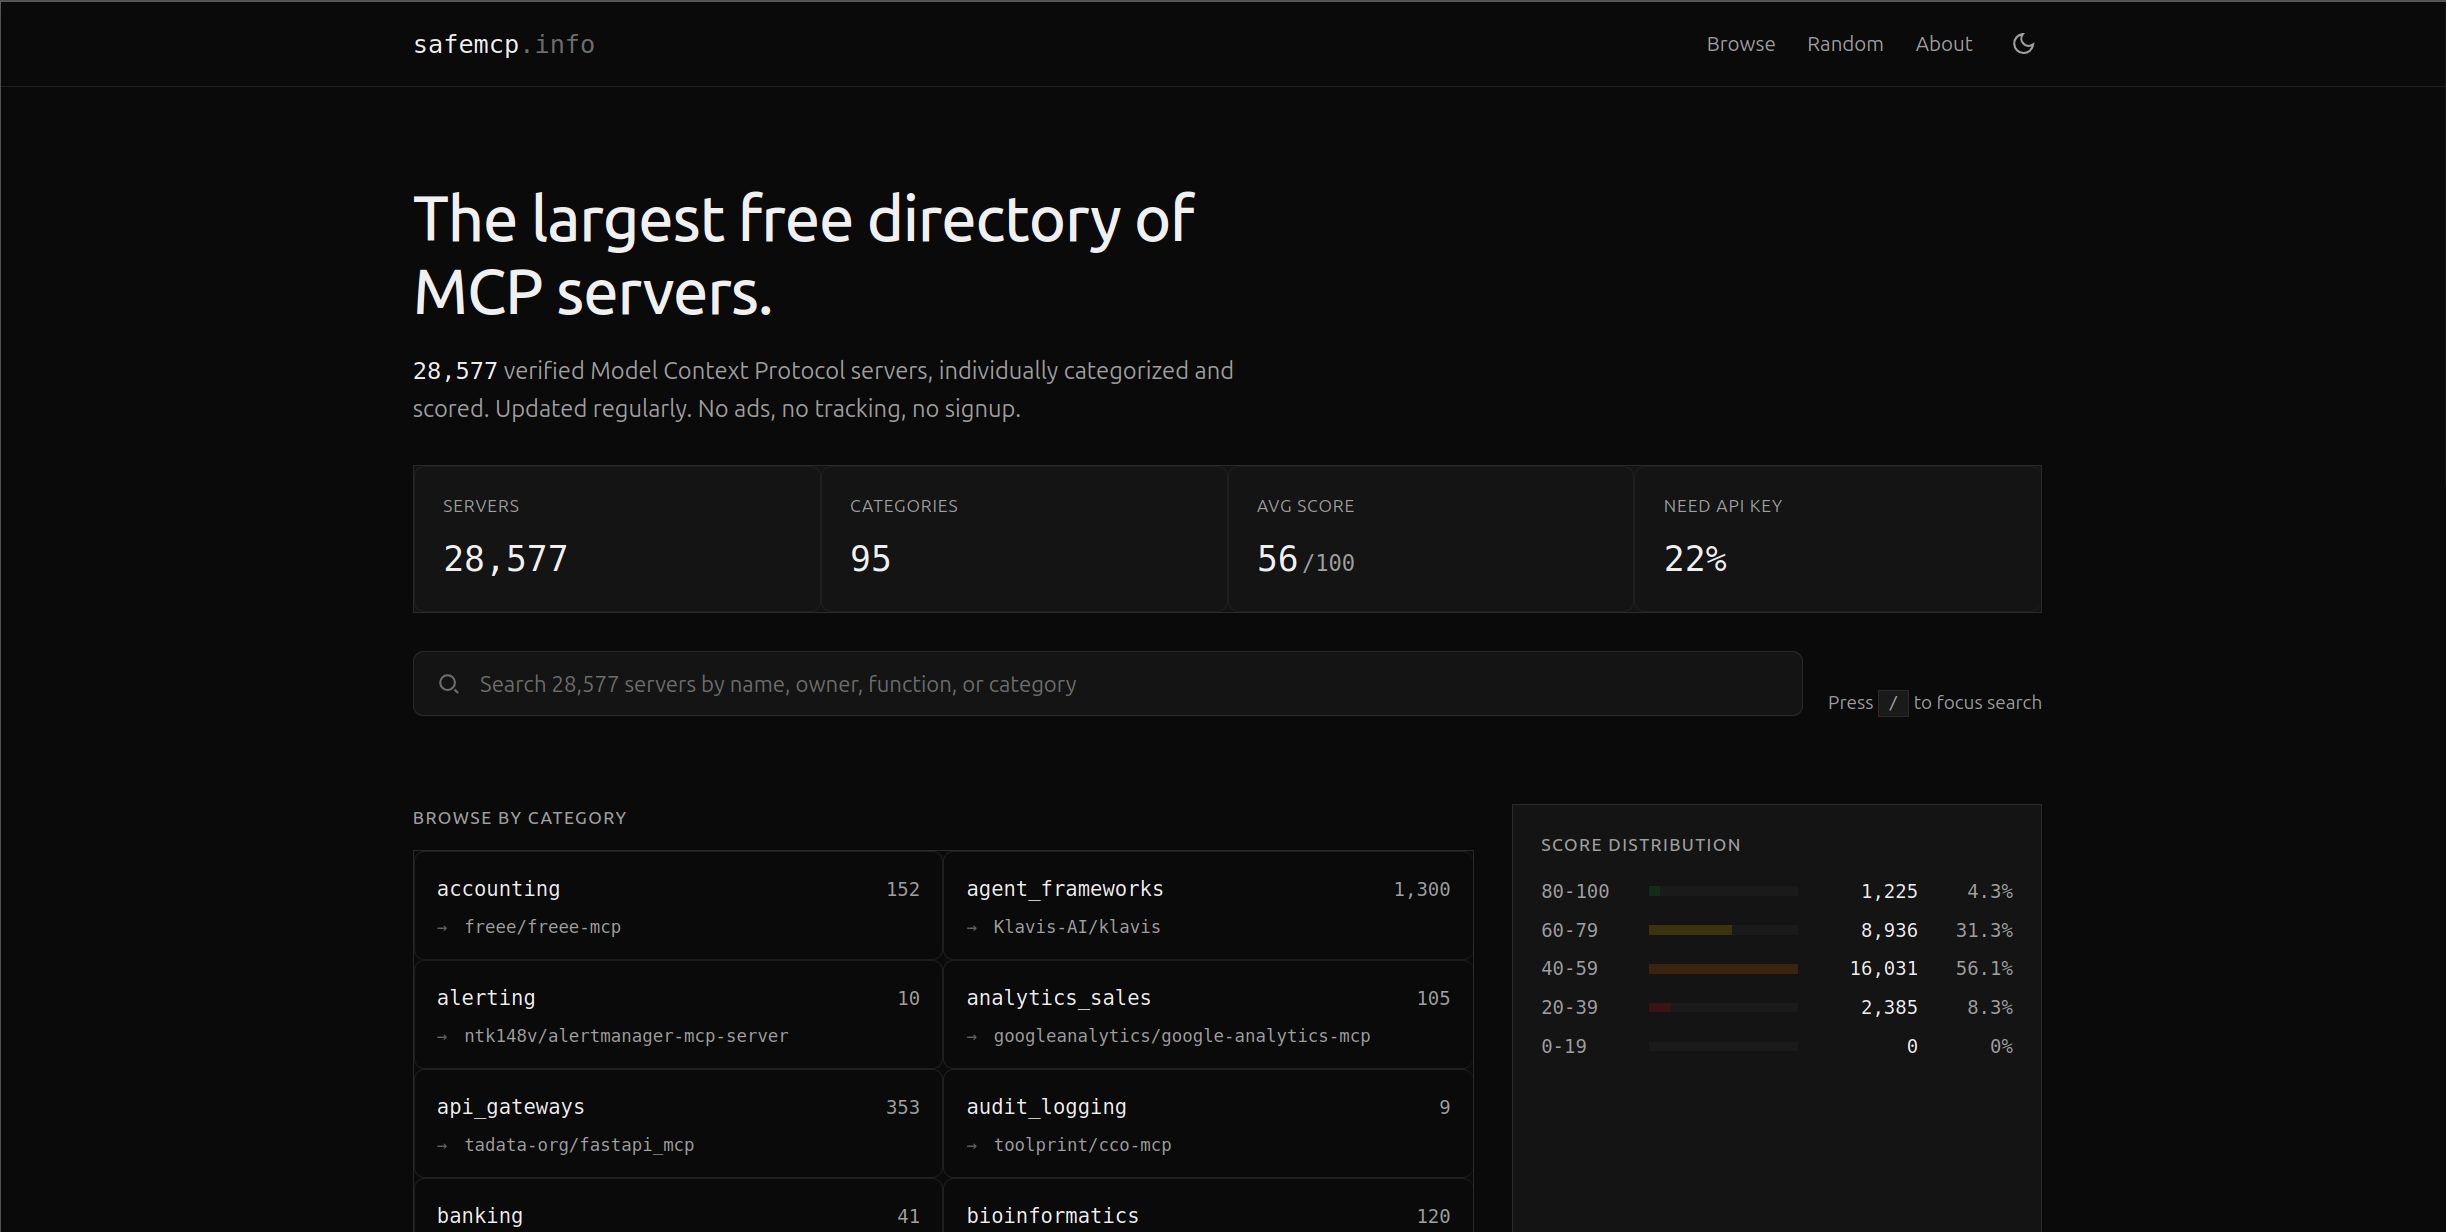Open the Random nav link
Screen dimensions: 2446x1232
(1845, 44)
